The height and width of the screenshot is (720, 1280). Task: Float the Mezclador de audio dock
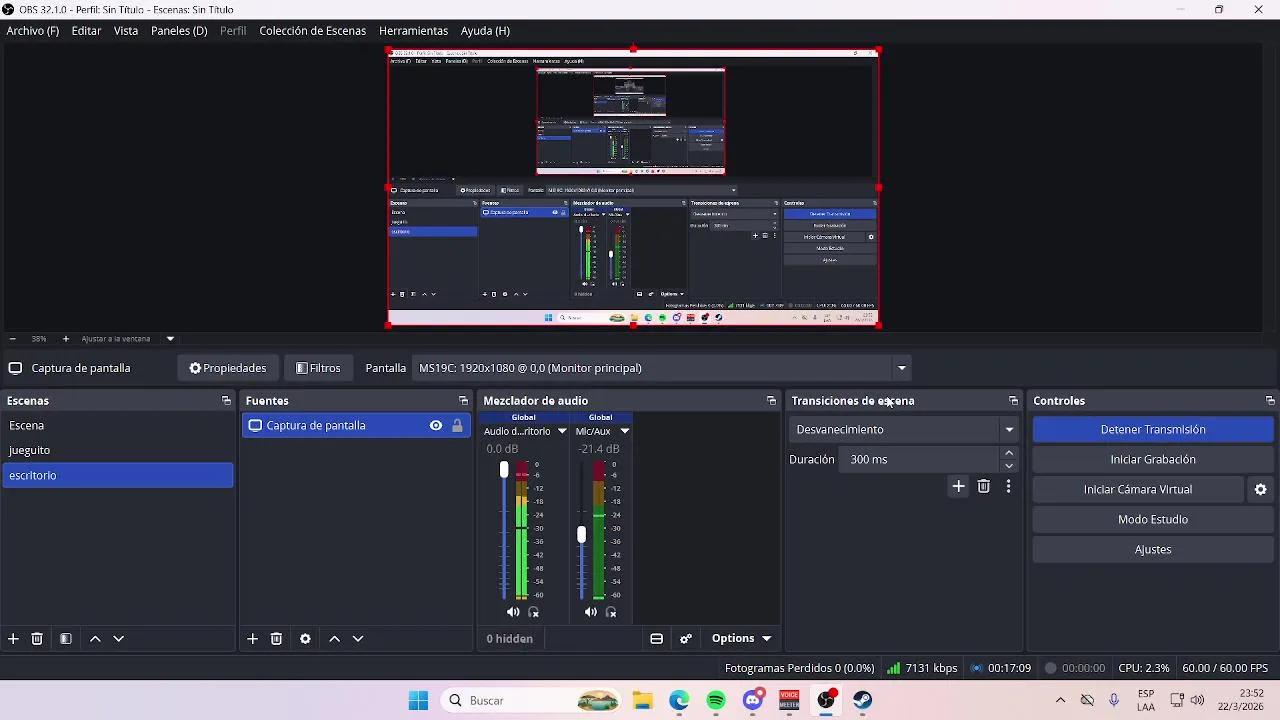[771, 401]
